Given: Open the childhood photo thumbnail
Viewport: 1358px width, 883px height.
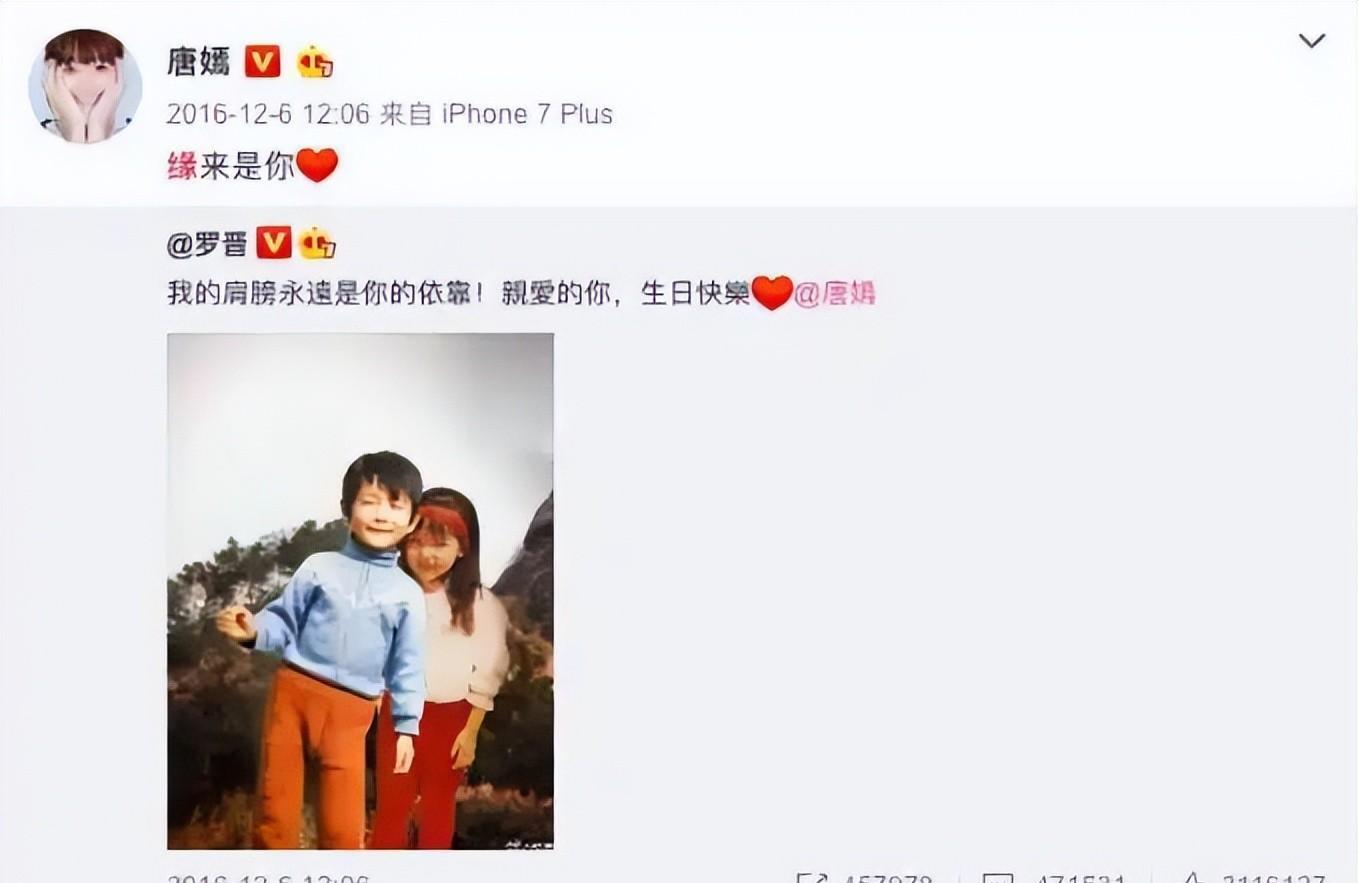Looking at the screenshot, I should (360, 591).
